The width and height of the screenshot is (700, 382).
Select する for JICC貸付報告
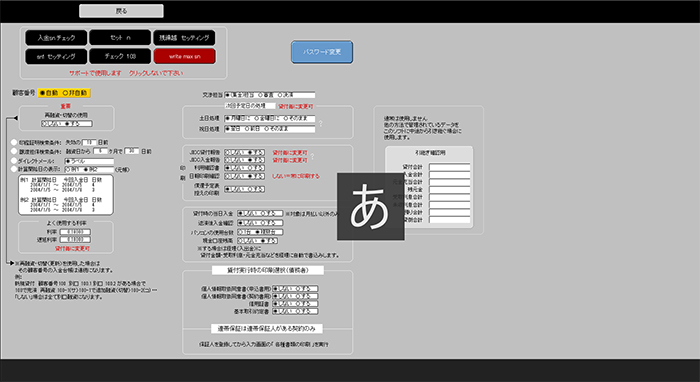pyautogui.click(x=255, y=153)
